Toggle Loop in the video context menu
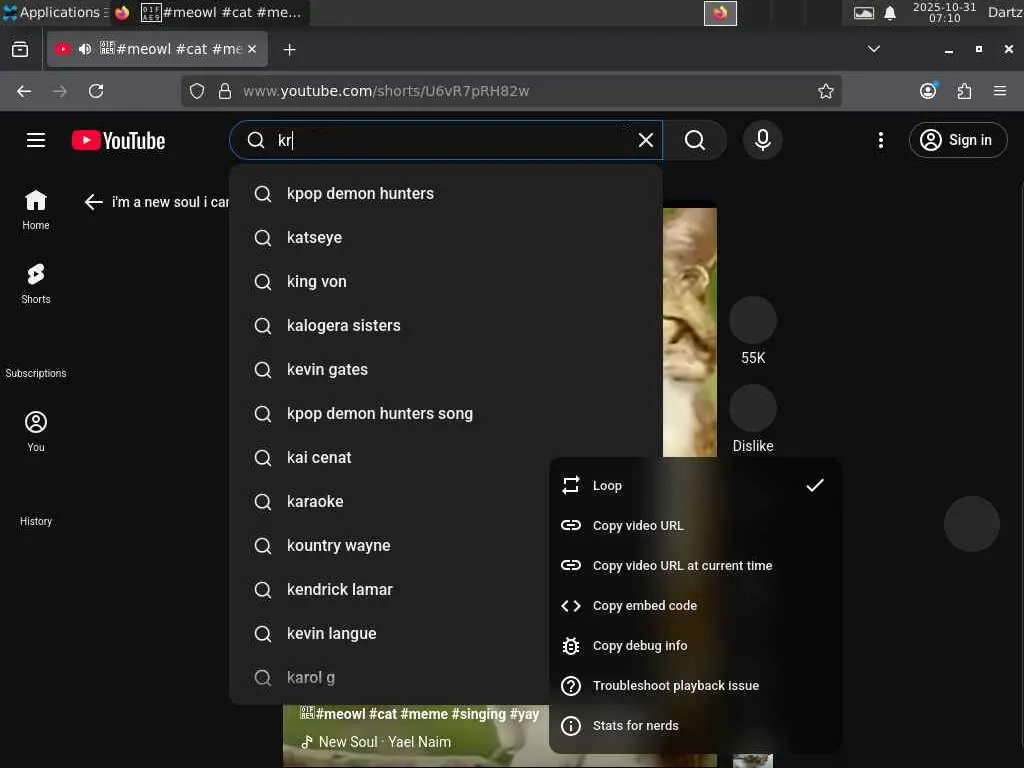 coord(695,485)
